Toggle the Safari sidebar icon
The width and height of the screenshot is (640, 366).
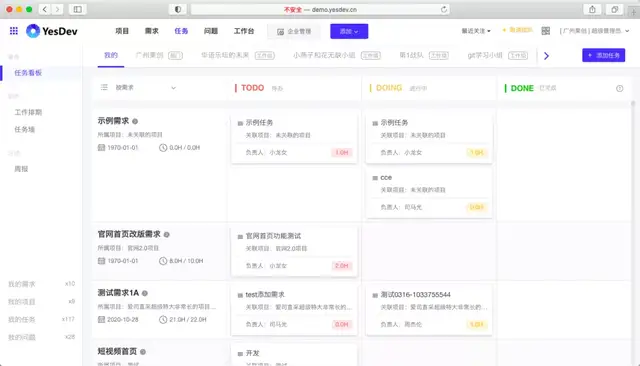pyautogui.click(x=77, y=9)
